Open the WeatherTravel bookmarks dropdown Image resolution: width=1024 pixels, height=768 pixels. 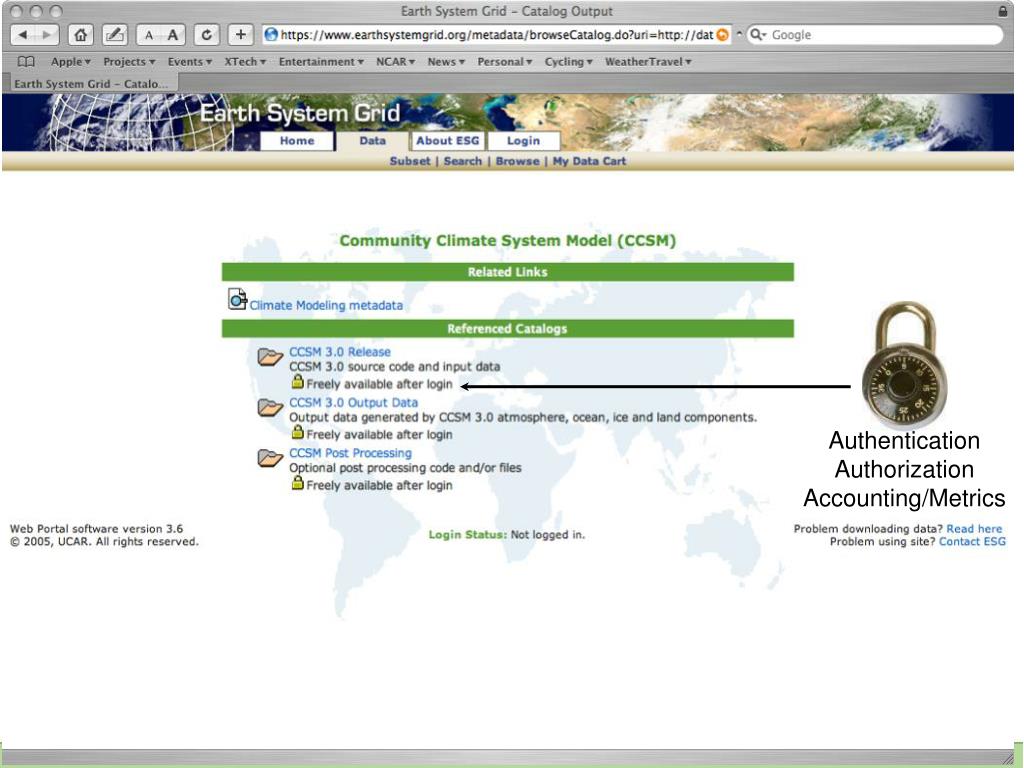647,61
